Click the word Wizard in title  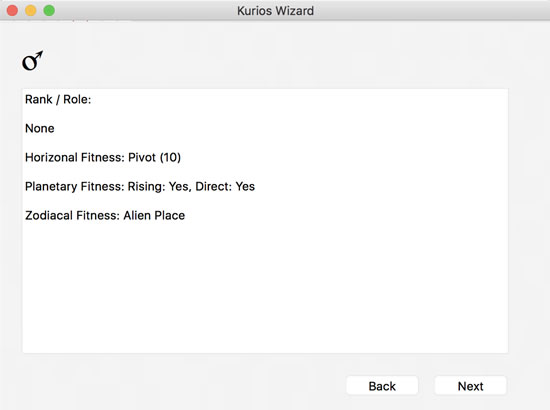(x=295, y=11)
